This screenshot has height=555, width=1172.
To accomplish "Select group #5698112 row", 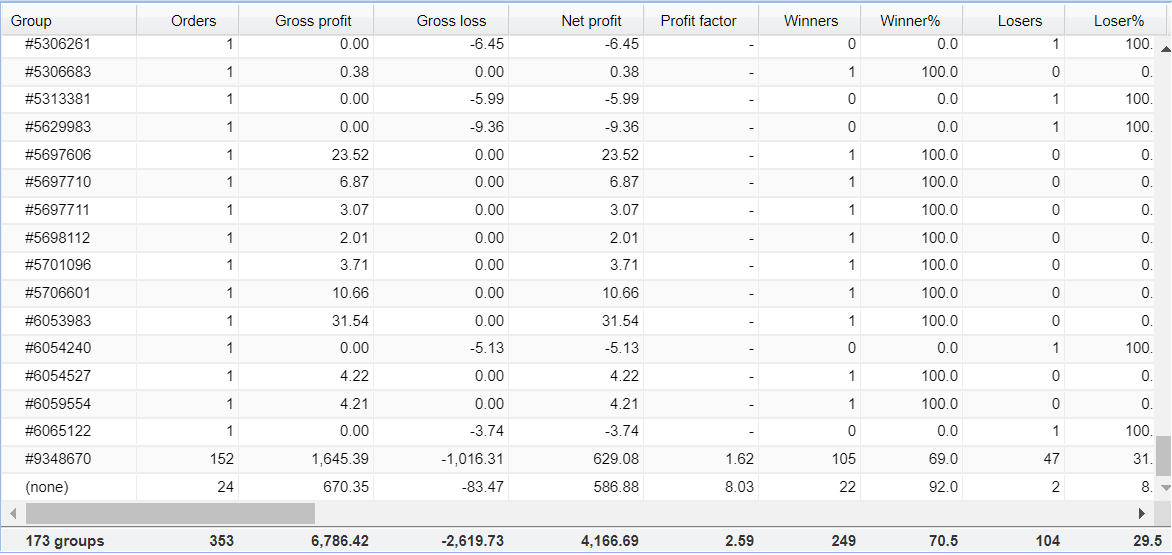I will 578,238.
